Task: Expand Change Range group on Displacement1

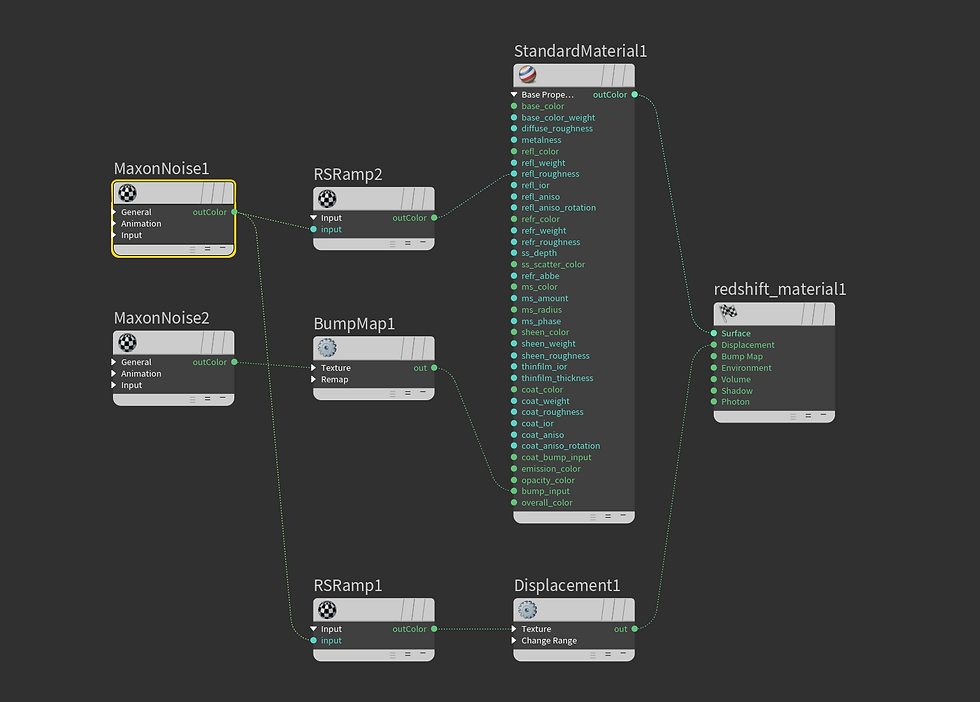Action: [514, 640]
